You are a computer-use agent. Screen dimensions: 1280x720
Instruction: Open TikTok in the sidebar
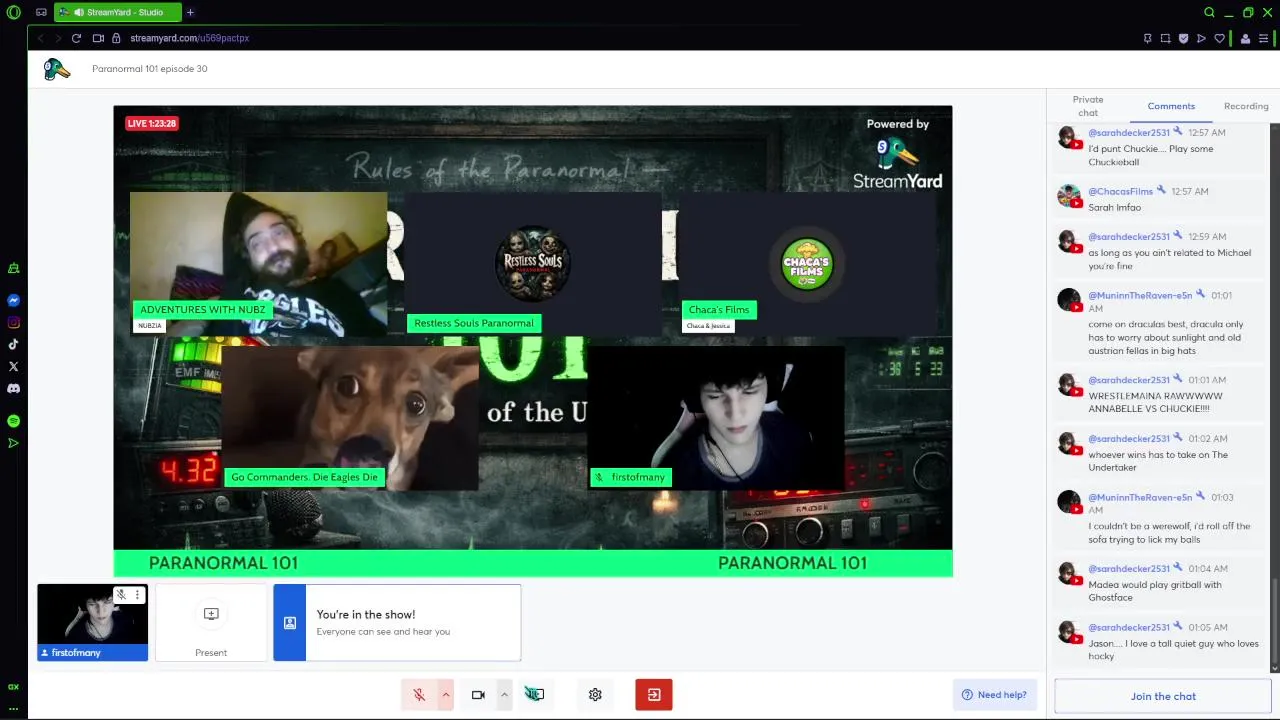pos(13,344)
